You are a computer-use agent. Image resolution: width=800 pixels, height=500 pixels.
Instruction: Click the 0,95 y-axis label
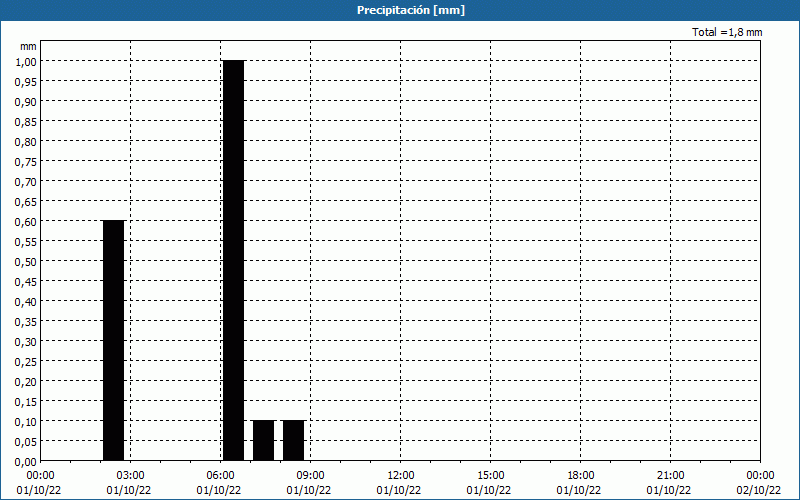pos(26,81)
